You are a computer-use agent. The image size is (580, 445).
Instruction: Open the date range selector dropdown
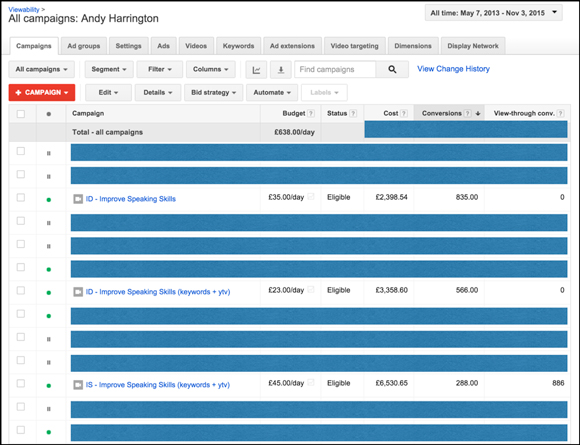[x=493, y=13]
